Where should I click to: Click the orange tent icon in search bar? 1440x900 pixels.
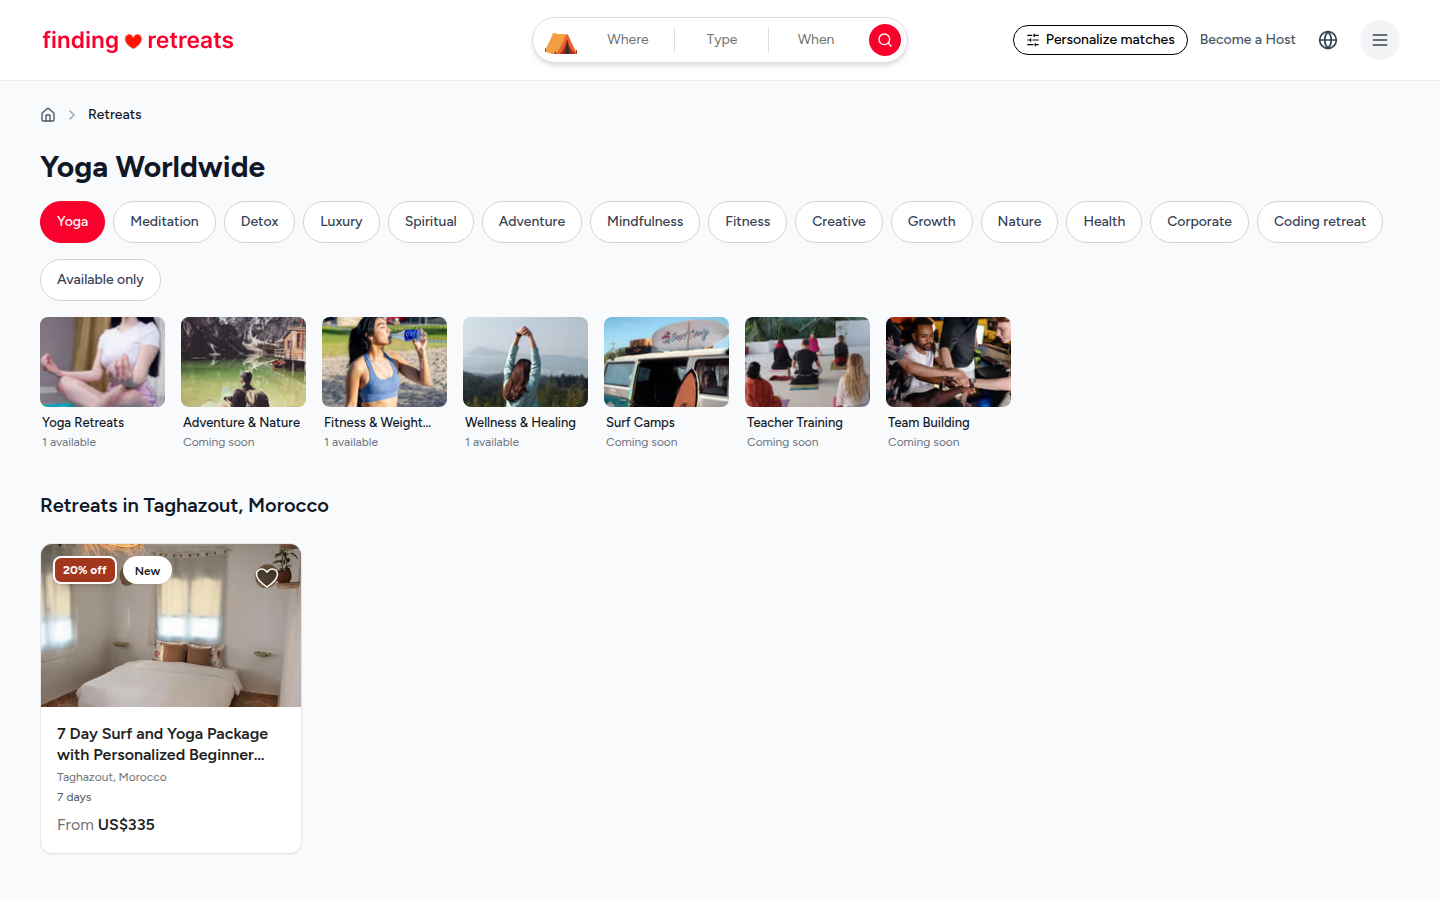pos(561,41)
